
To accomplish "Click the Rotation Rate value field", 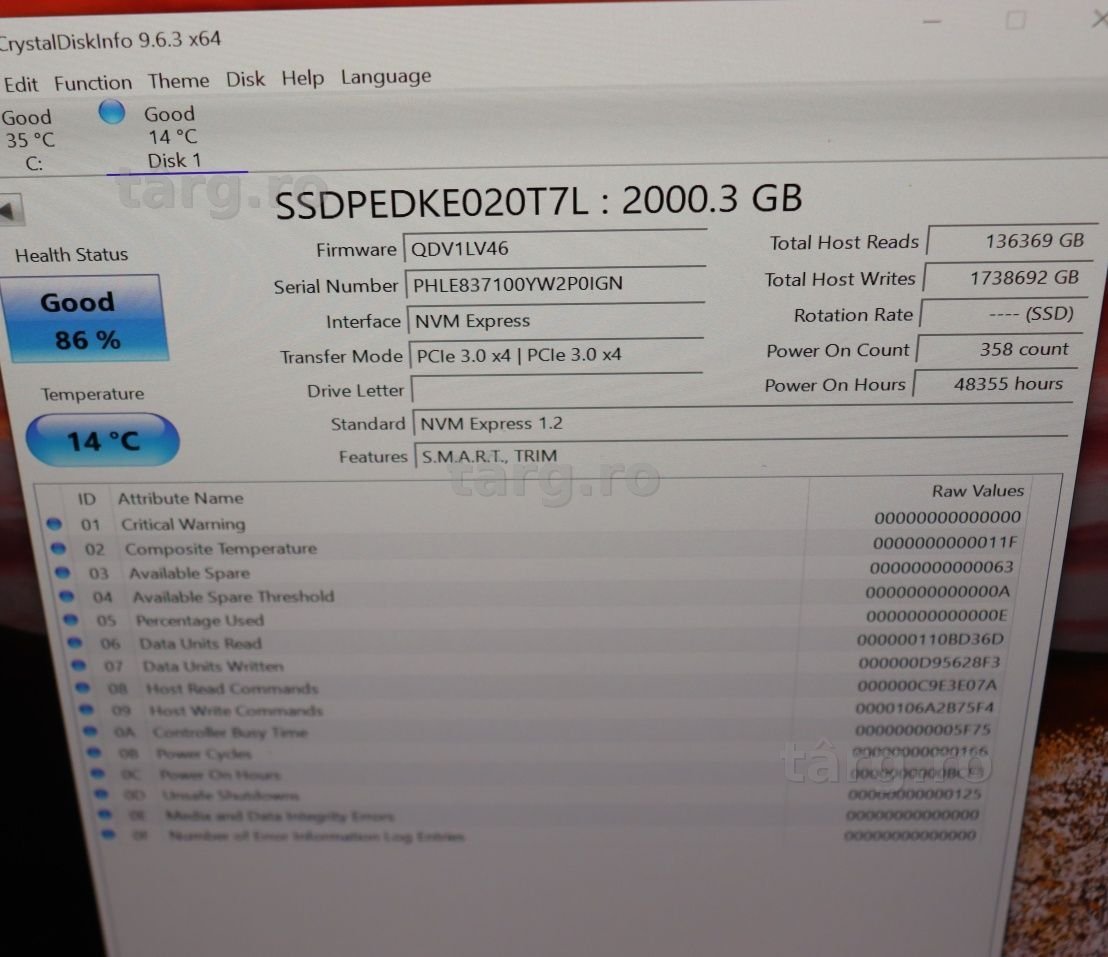I will [1001, 314].
